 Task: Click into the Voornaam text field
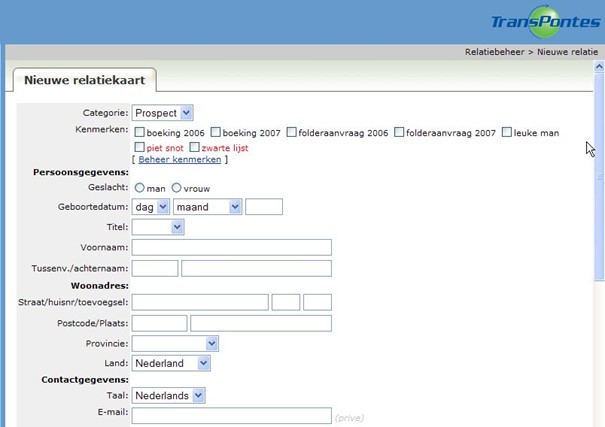(231, 247)
